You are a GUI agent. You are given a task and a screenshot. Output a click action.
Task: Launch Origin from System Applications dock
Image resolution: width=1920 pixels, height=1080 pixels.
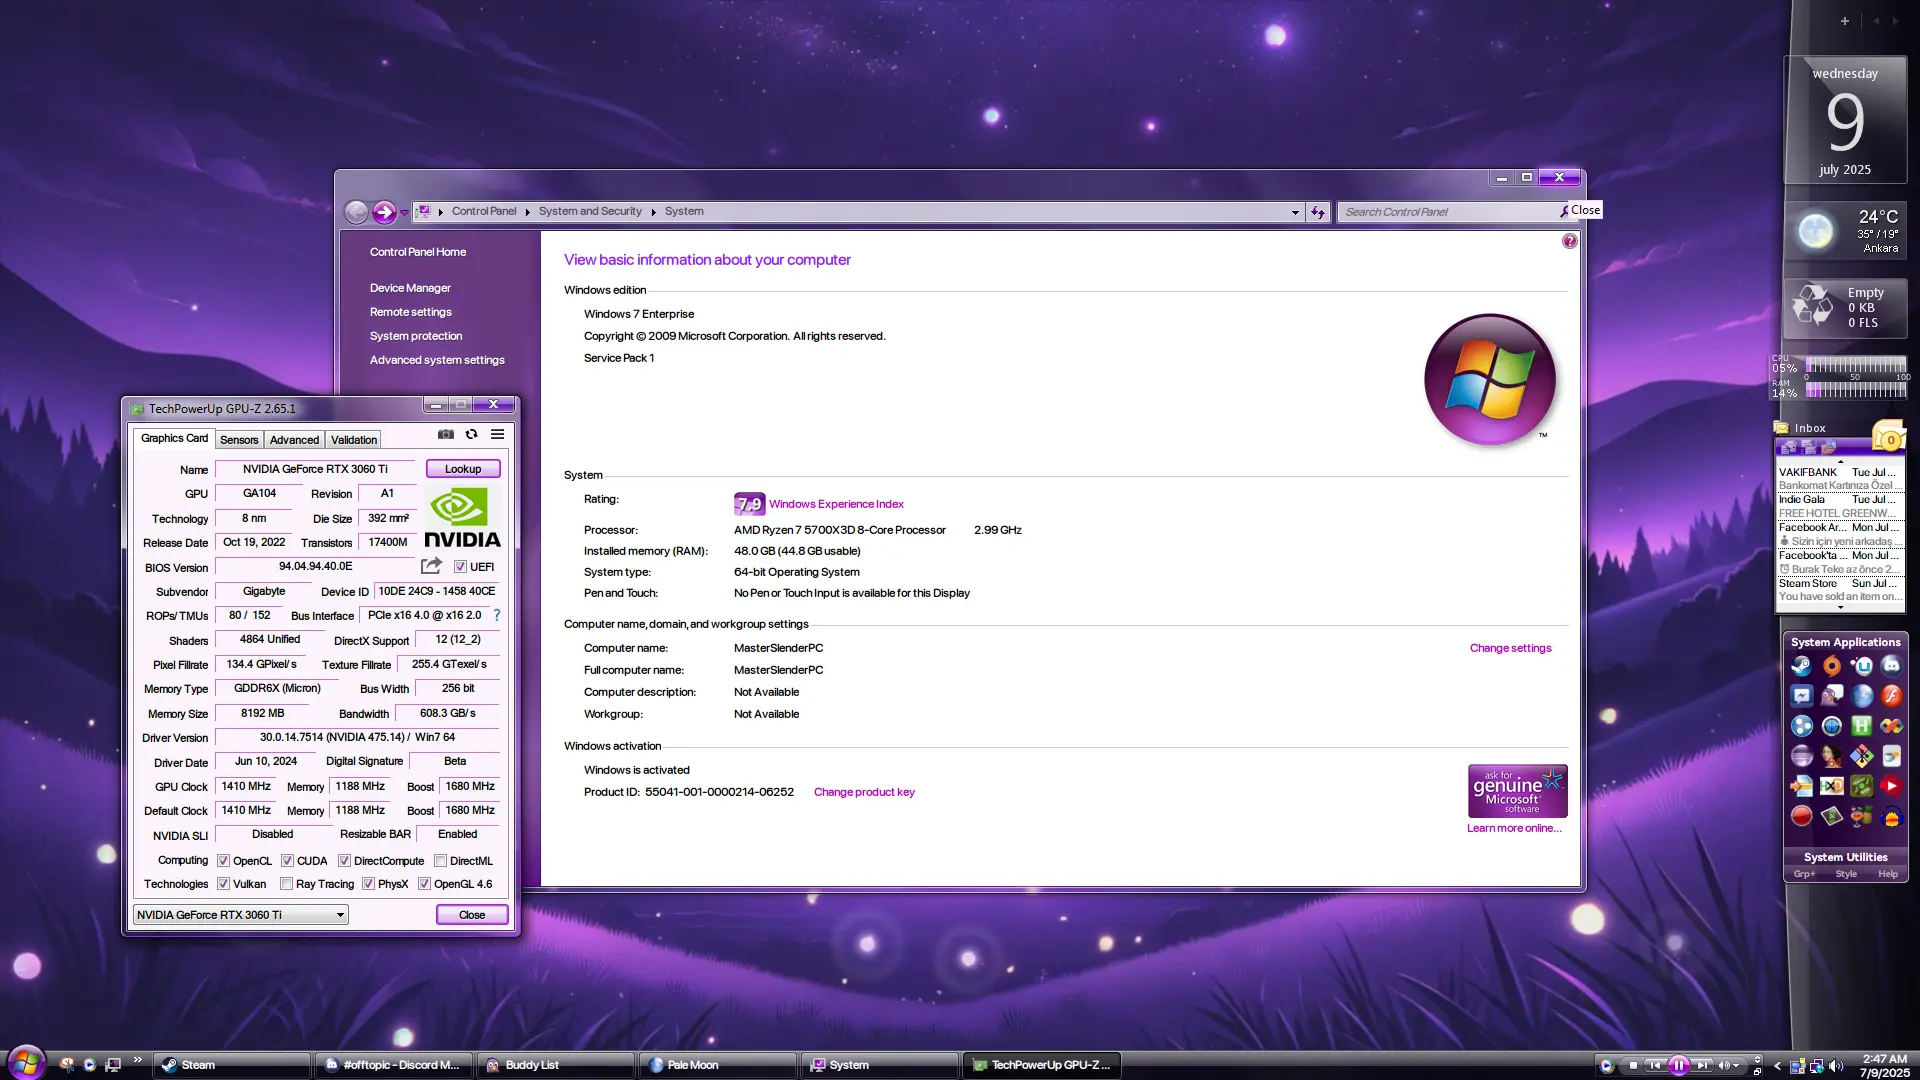coord(1831,666)
